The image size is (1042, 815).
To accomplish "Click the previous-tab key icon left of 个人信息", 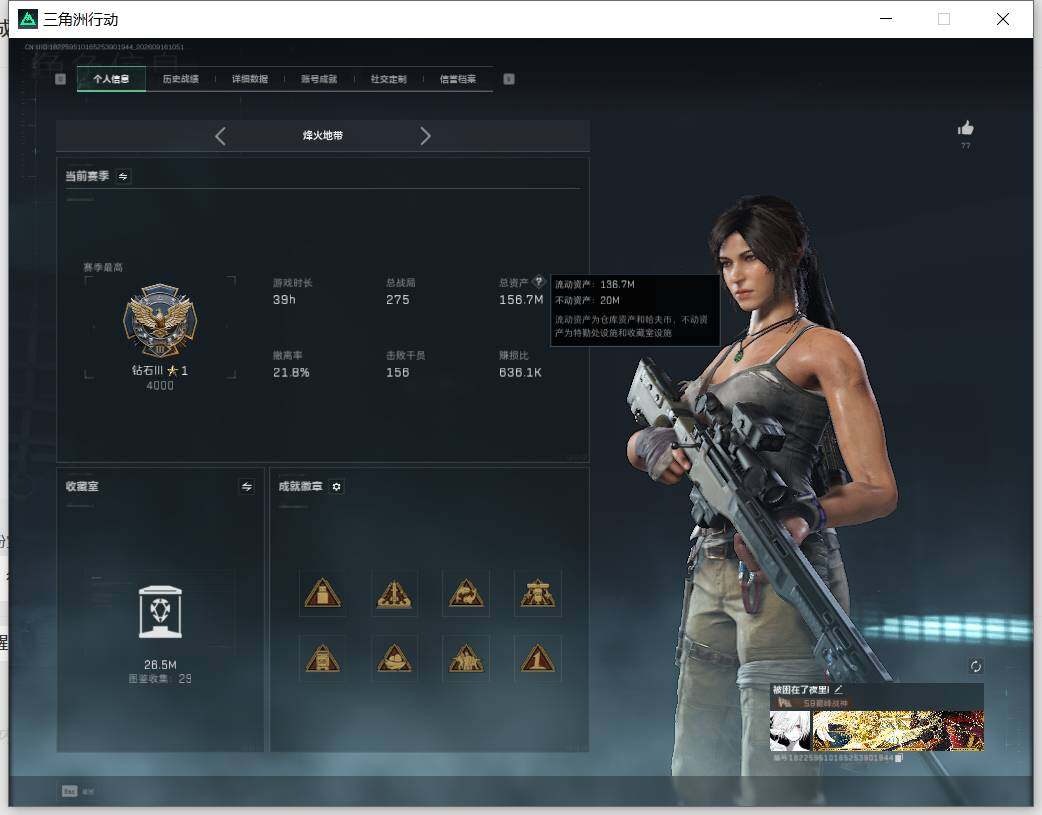I will pyautogui.click(x=60, y=79).
